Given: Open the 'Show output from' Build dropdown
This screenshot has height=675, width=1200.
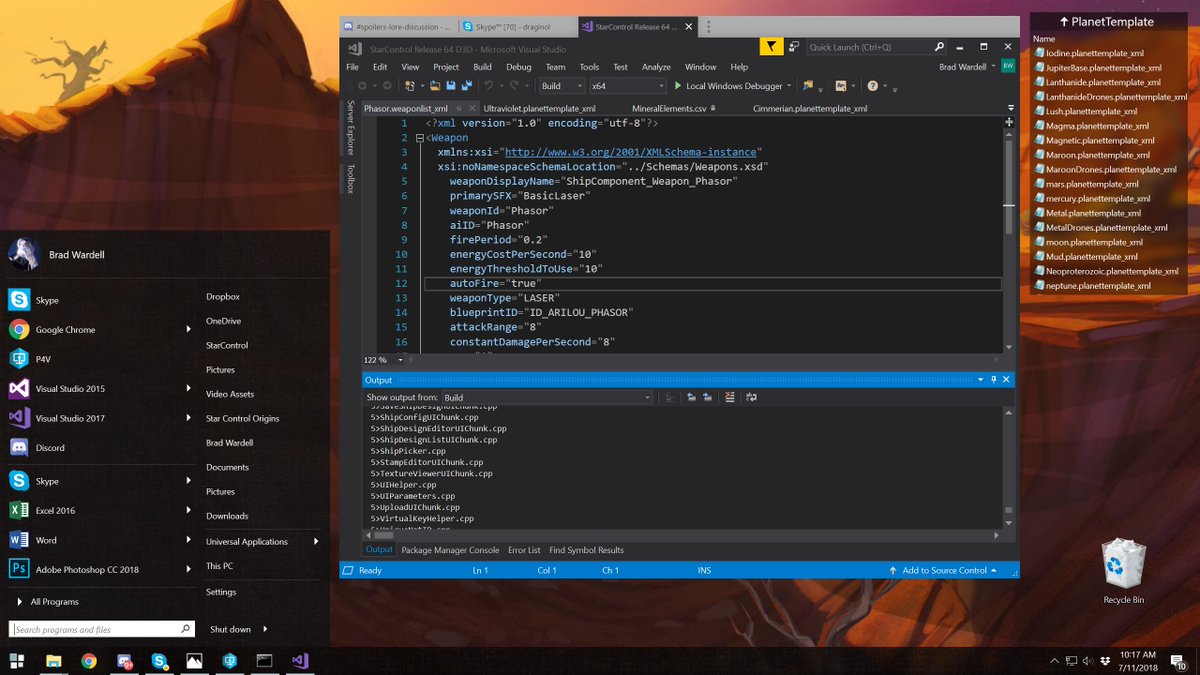Looking at the screenshot, I should pyautogui.click(x=547, y=397).
